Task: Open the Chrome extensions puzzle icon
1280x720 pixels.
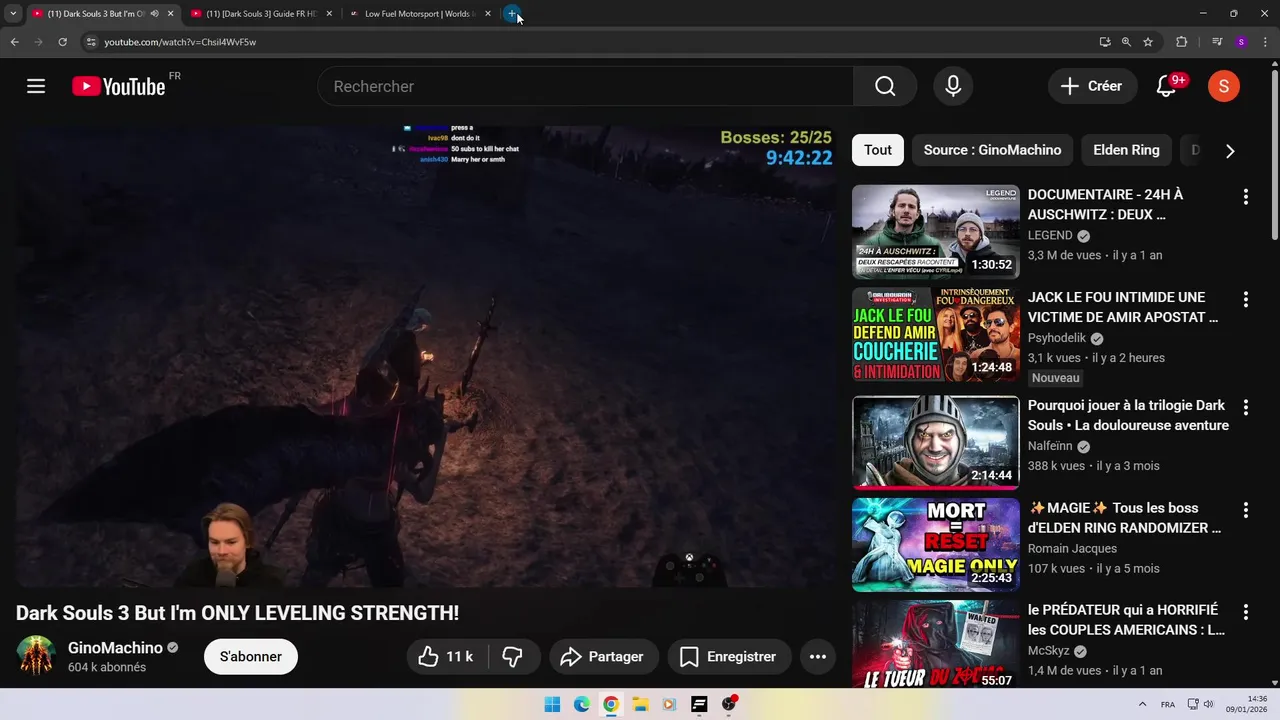Action: click(1181, 42)
